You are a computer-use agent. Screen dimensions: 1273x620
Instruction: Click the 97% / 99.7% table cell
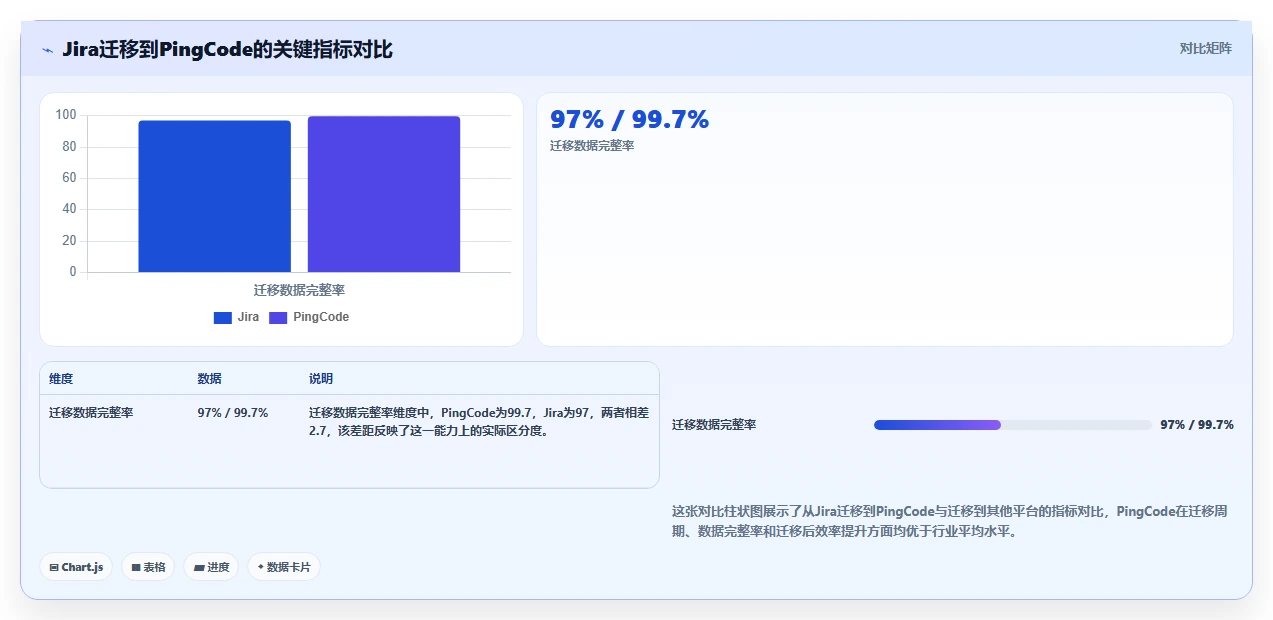pos(233,412)
